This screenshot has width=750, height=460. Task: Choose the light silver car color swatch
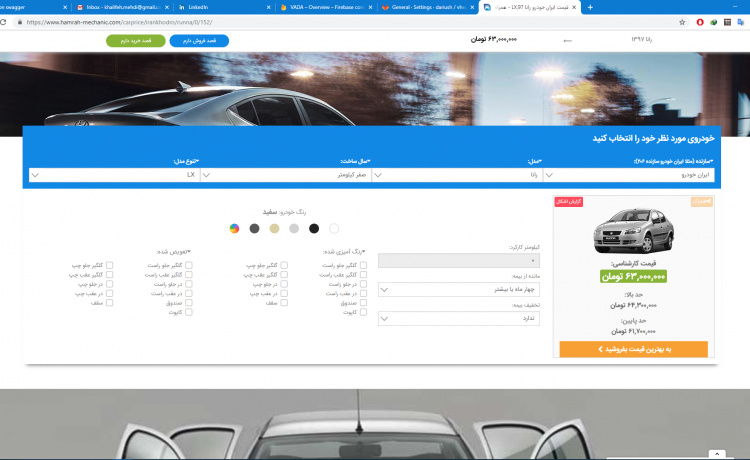[x=294, y=229]
